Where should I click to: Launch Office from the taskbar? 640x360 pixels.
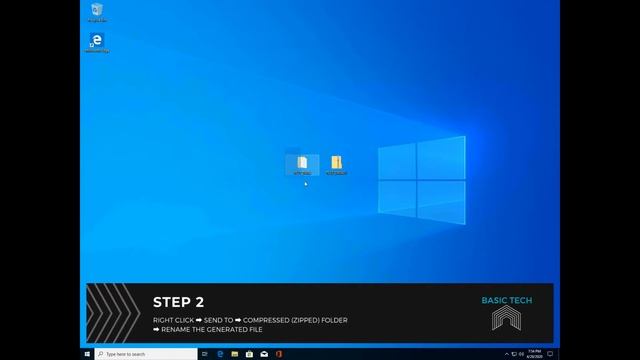click(x=279, y=354)
